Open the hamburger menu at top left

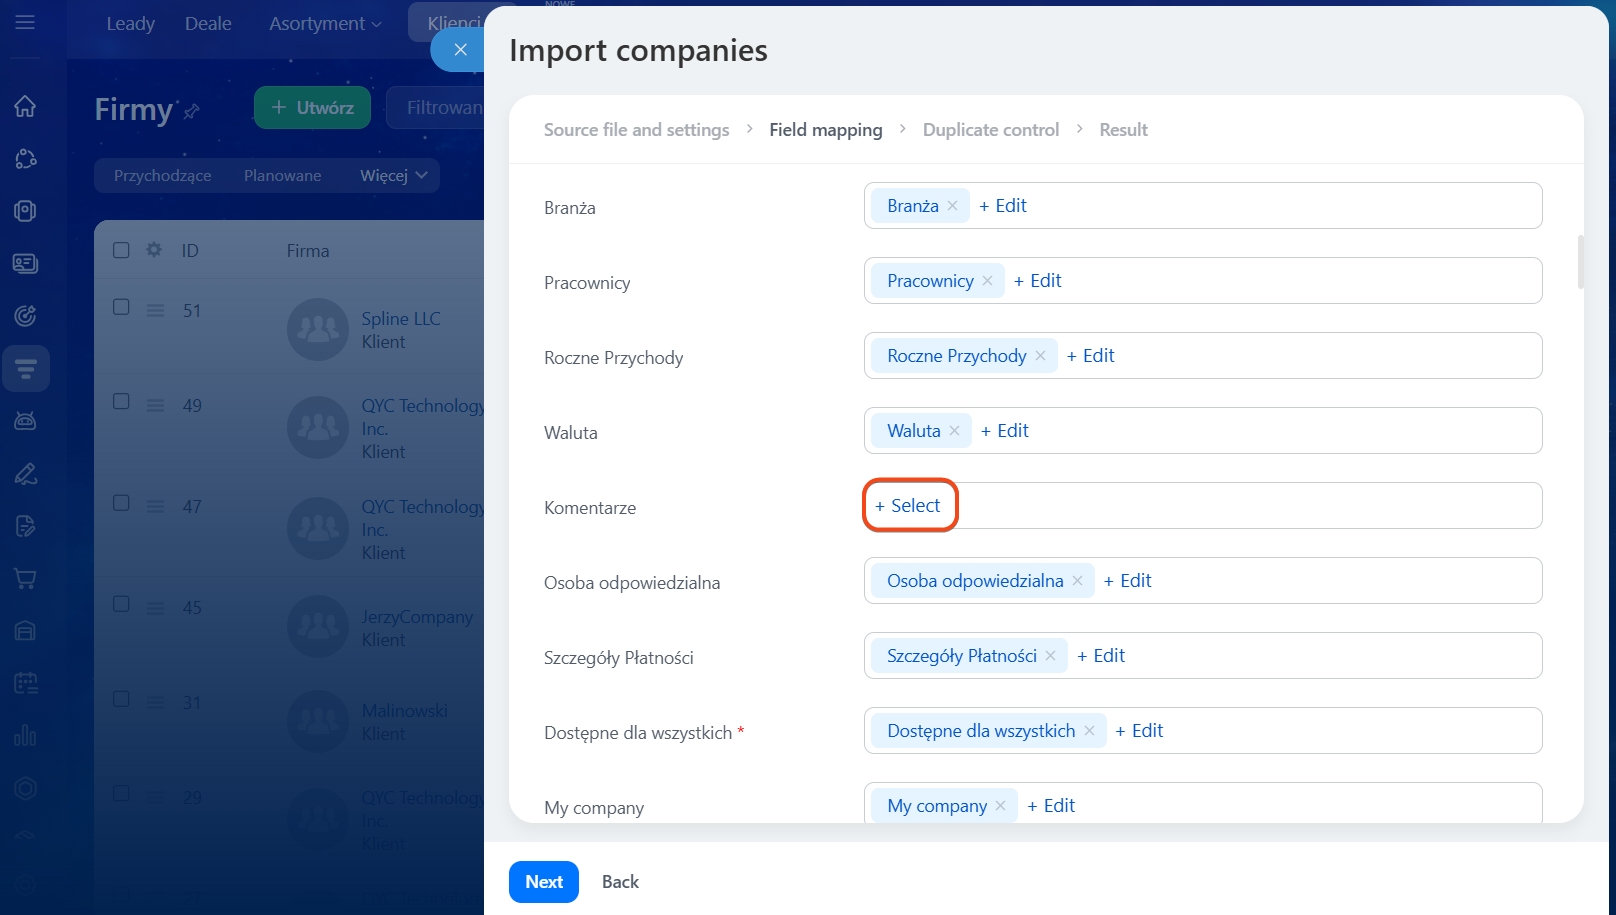point(25,22)
